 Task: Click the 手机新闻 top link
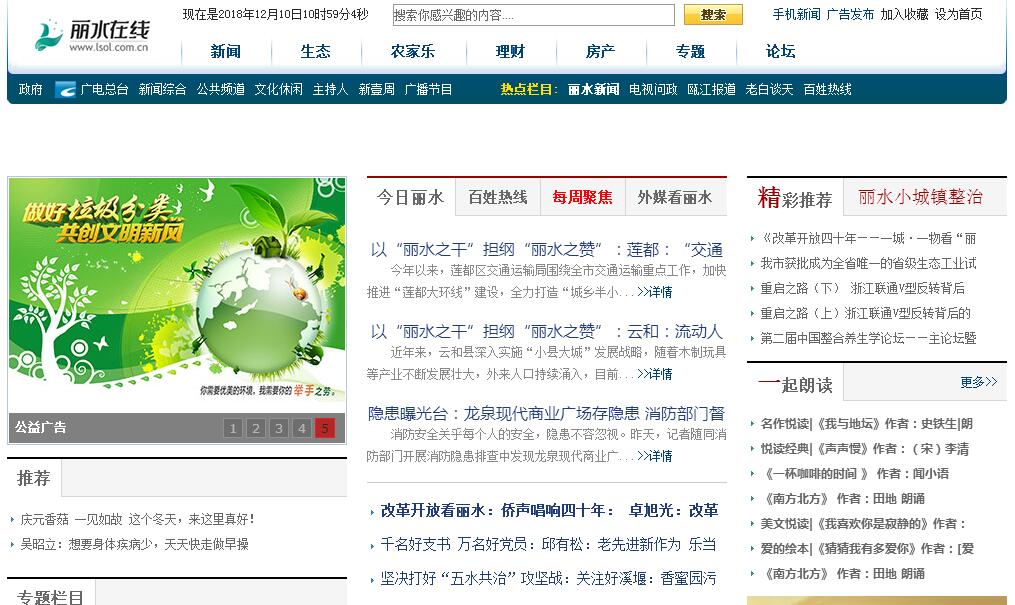796,15
